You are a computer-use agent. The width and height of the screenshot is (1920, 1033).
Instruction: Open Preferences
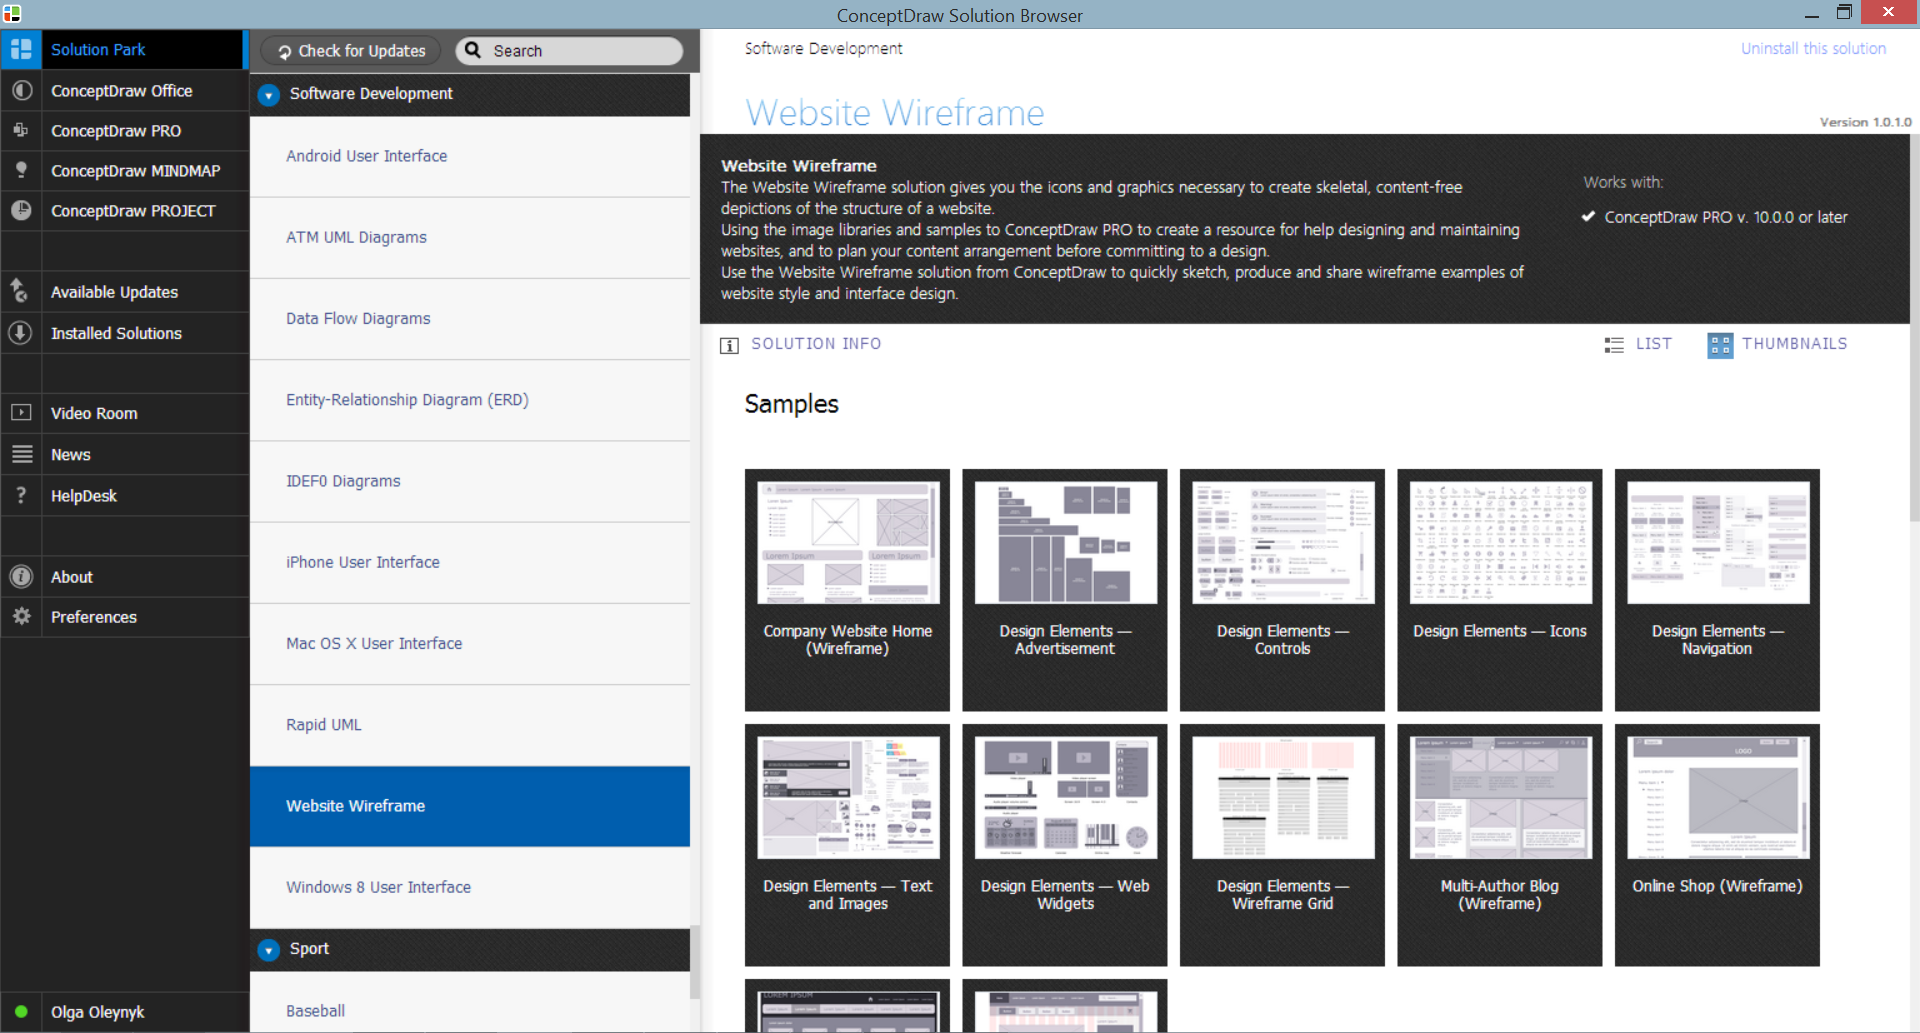point(124,617)
